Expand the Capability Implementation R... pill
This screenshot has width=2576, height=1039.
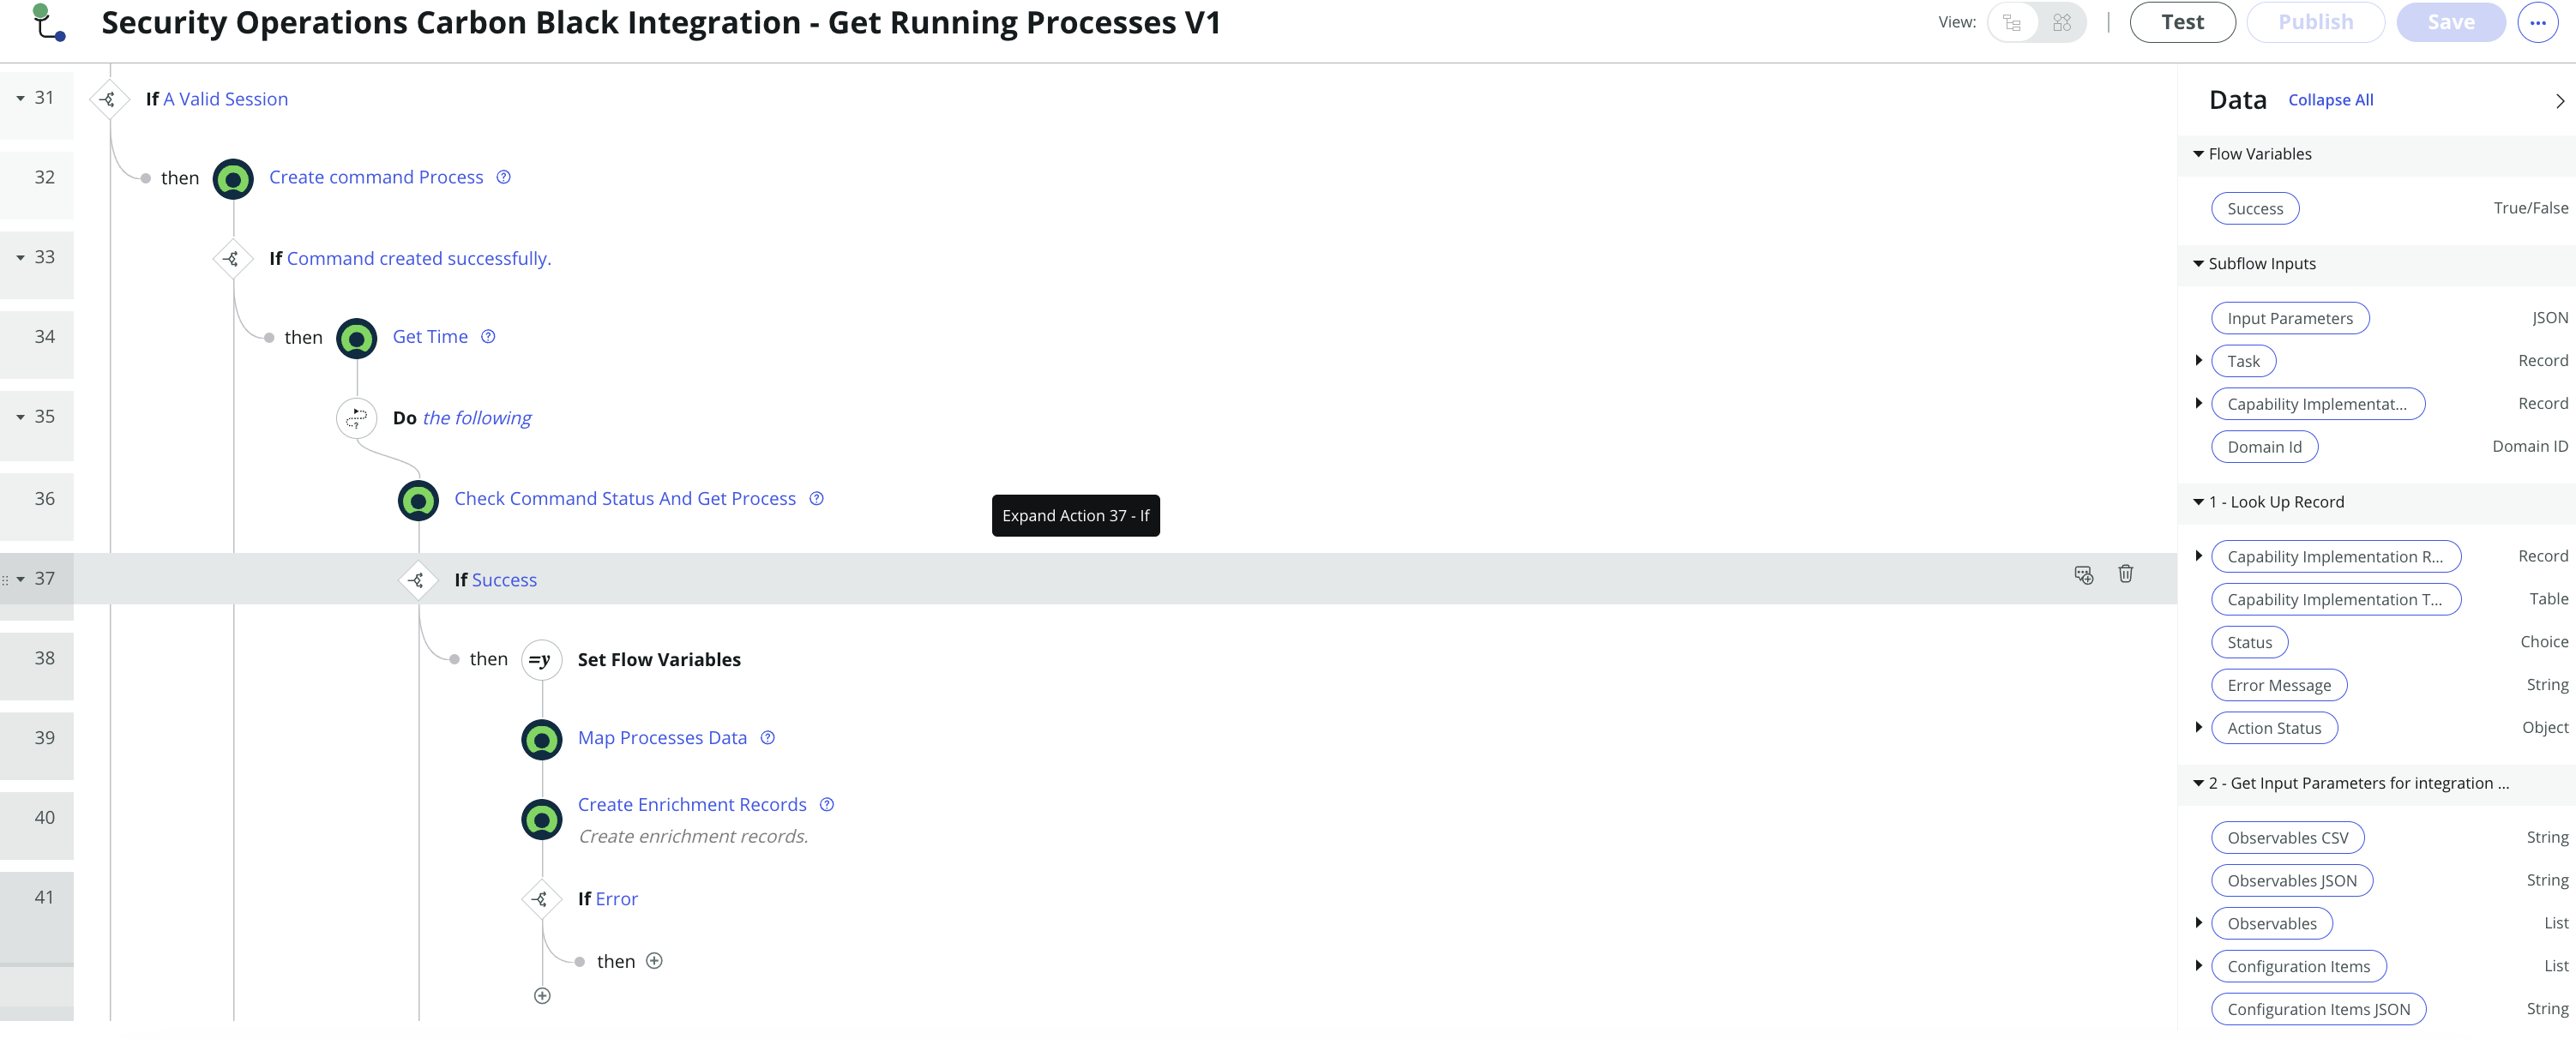[x=2198, y=556]
